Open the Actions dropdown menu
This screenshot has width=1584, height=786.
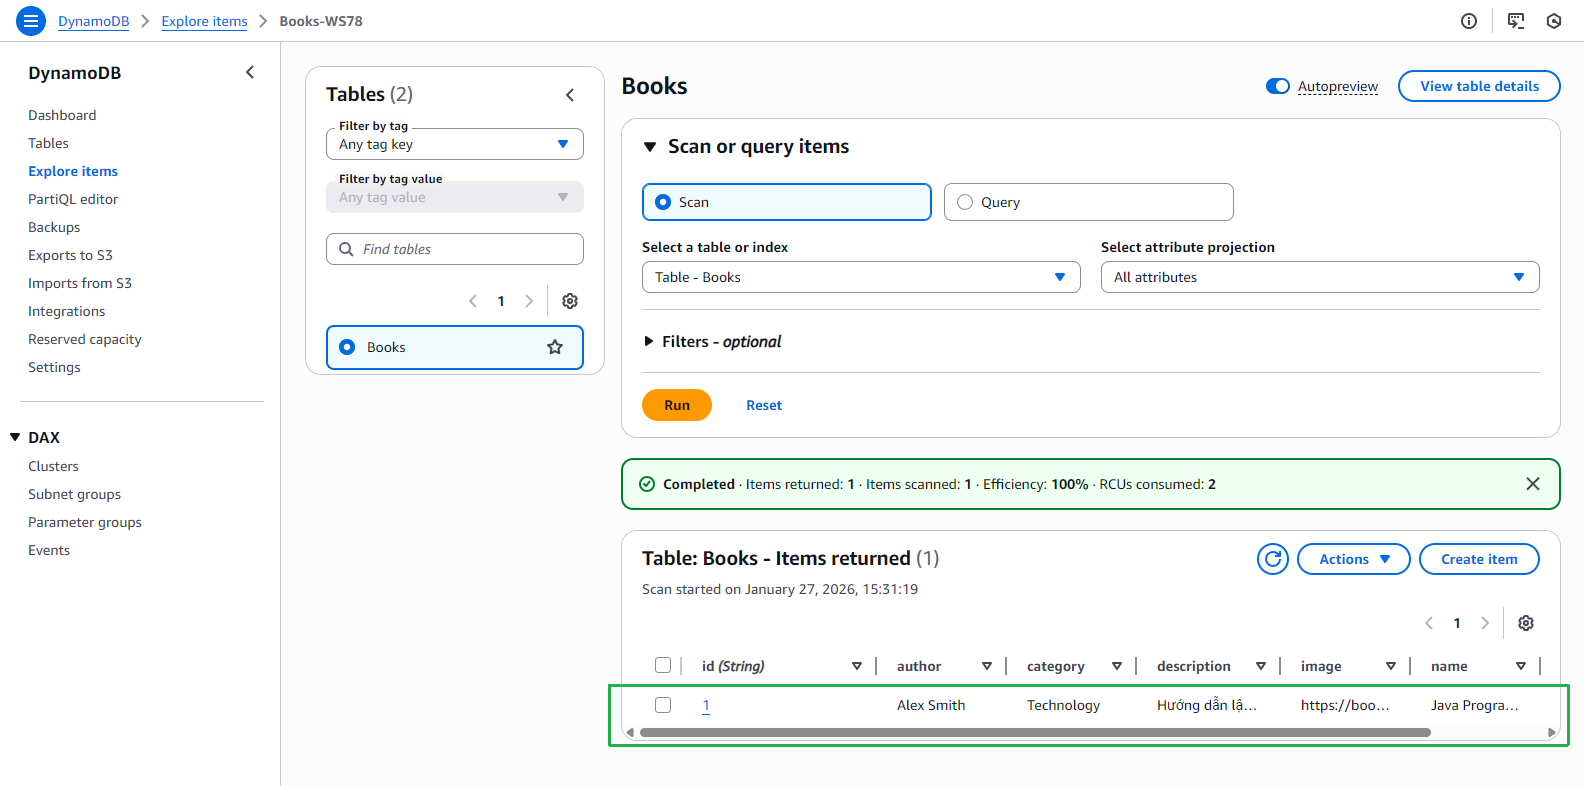pos(1354,559)
